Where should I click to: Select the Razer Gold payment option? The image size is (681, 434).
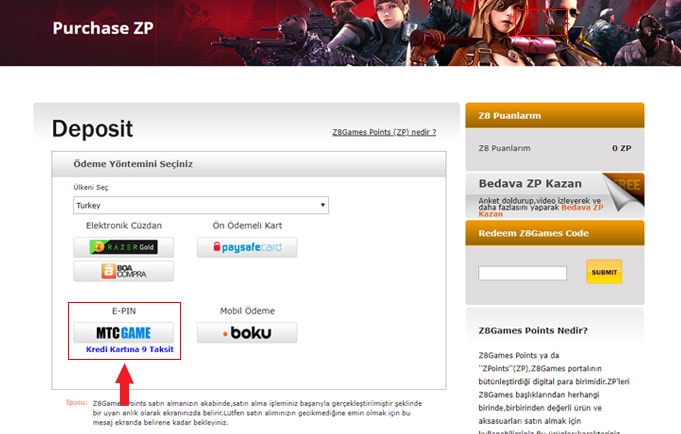(x=123, y=247)
